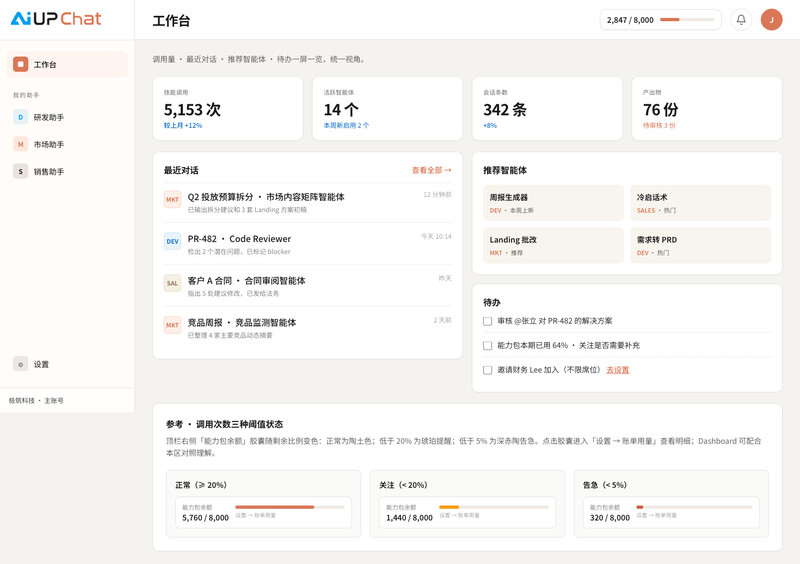Open the 周报生成器 agent card
800x564 pixels.
[553, 203]
